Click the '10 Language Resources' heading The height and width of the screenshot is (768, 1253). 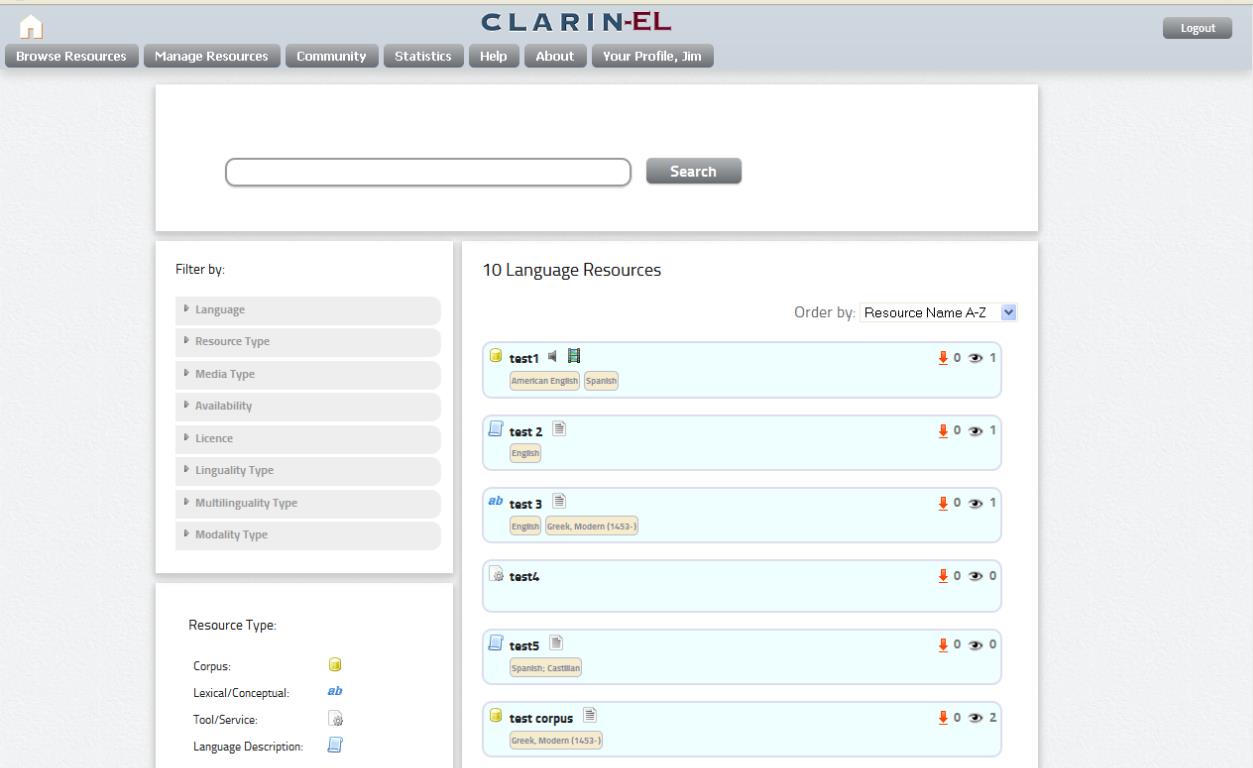[571, 270]
